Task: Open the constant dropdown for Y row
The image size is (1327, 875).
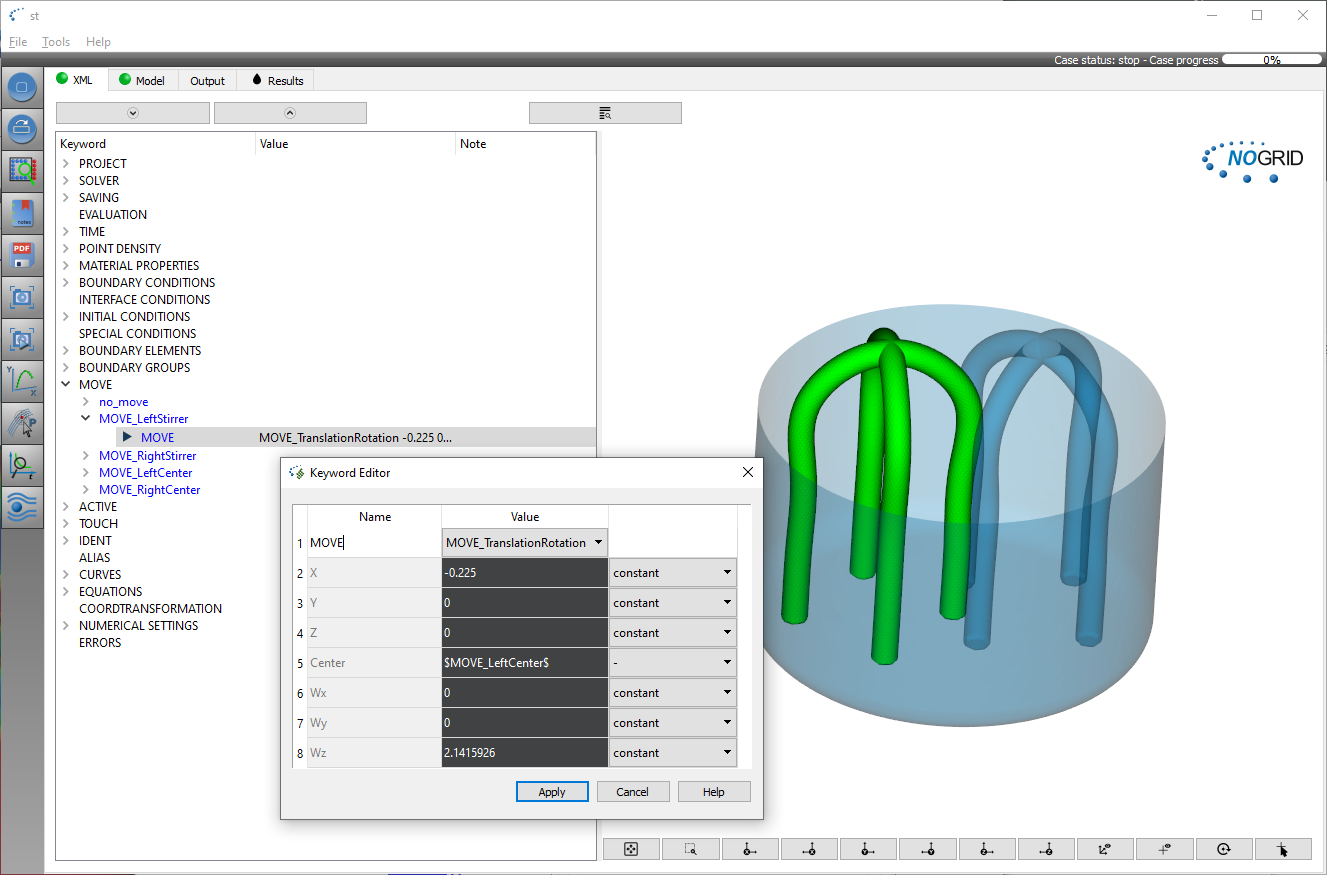Action: coord(673,603)
